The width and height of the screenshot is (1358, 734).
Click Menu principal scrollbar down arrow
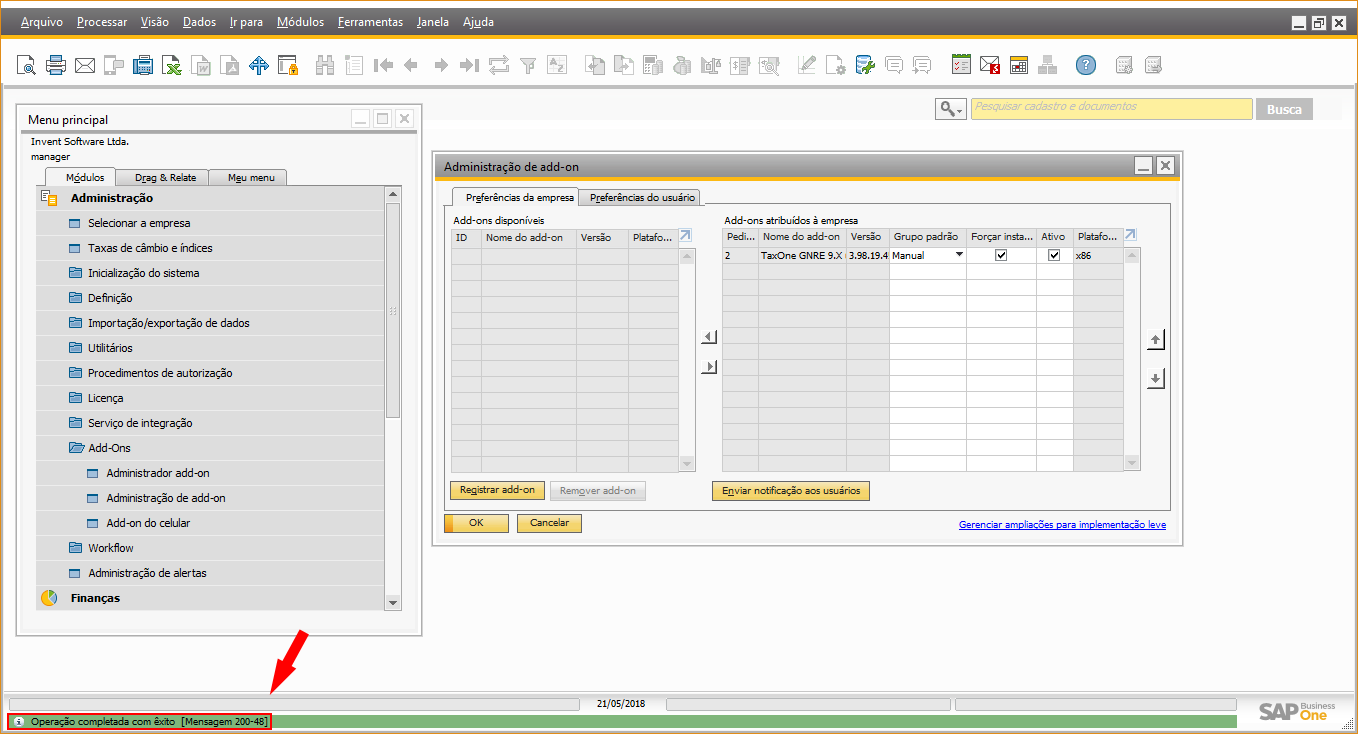[393, 603]
